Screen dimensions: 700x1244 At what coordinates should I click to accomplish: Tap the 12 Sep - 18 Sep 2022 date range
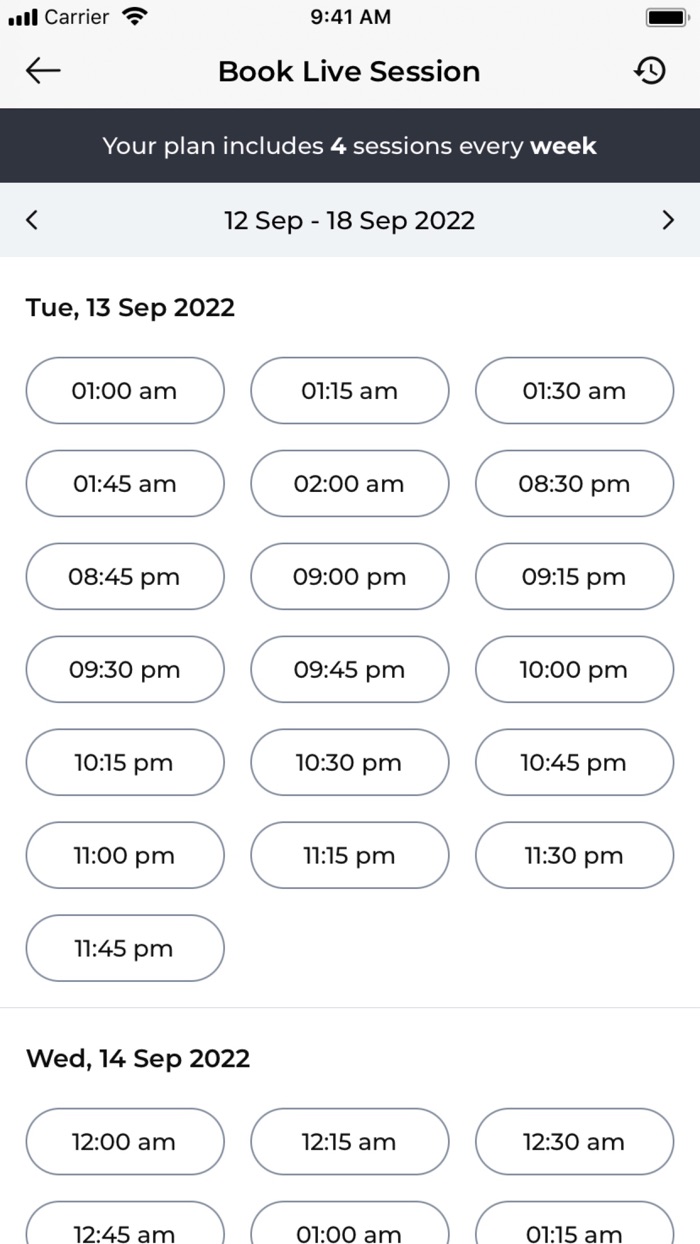(x=349, y=220)
